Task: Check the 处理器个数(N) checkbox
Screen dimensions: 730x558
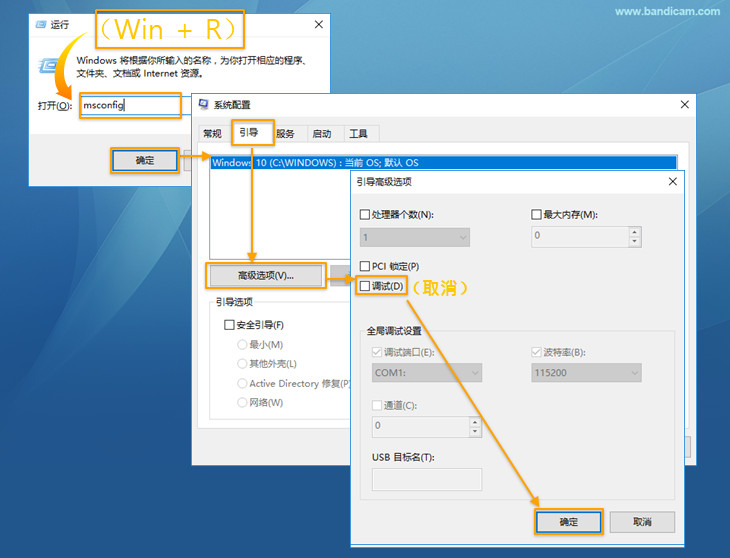Action: [x=365, y=215]
